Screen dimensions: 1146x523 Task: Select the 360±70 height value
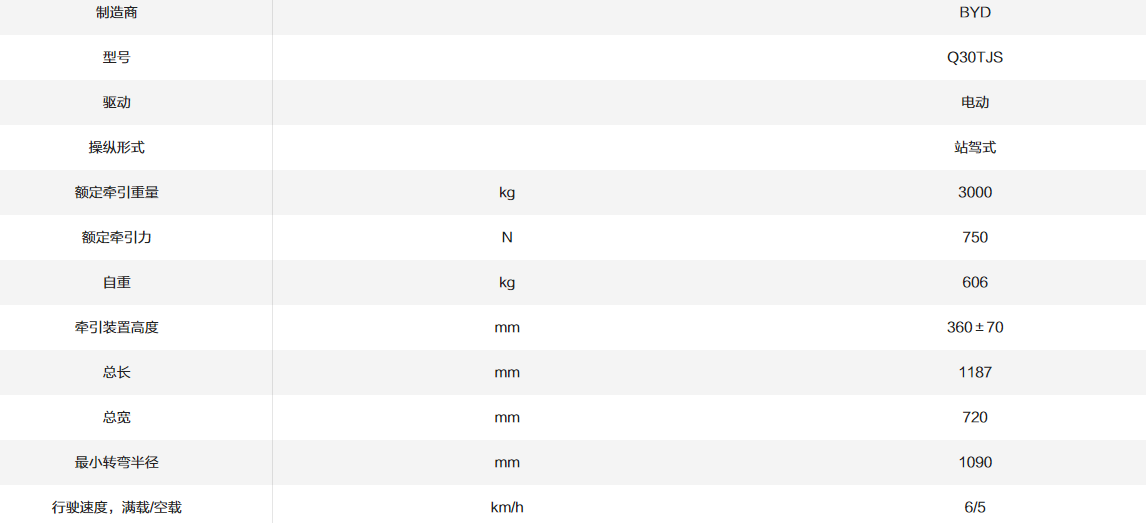(x=975, y=327)
